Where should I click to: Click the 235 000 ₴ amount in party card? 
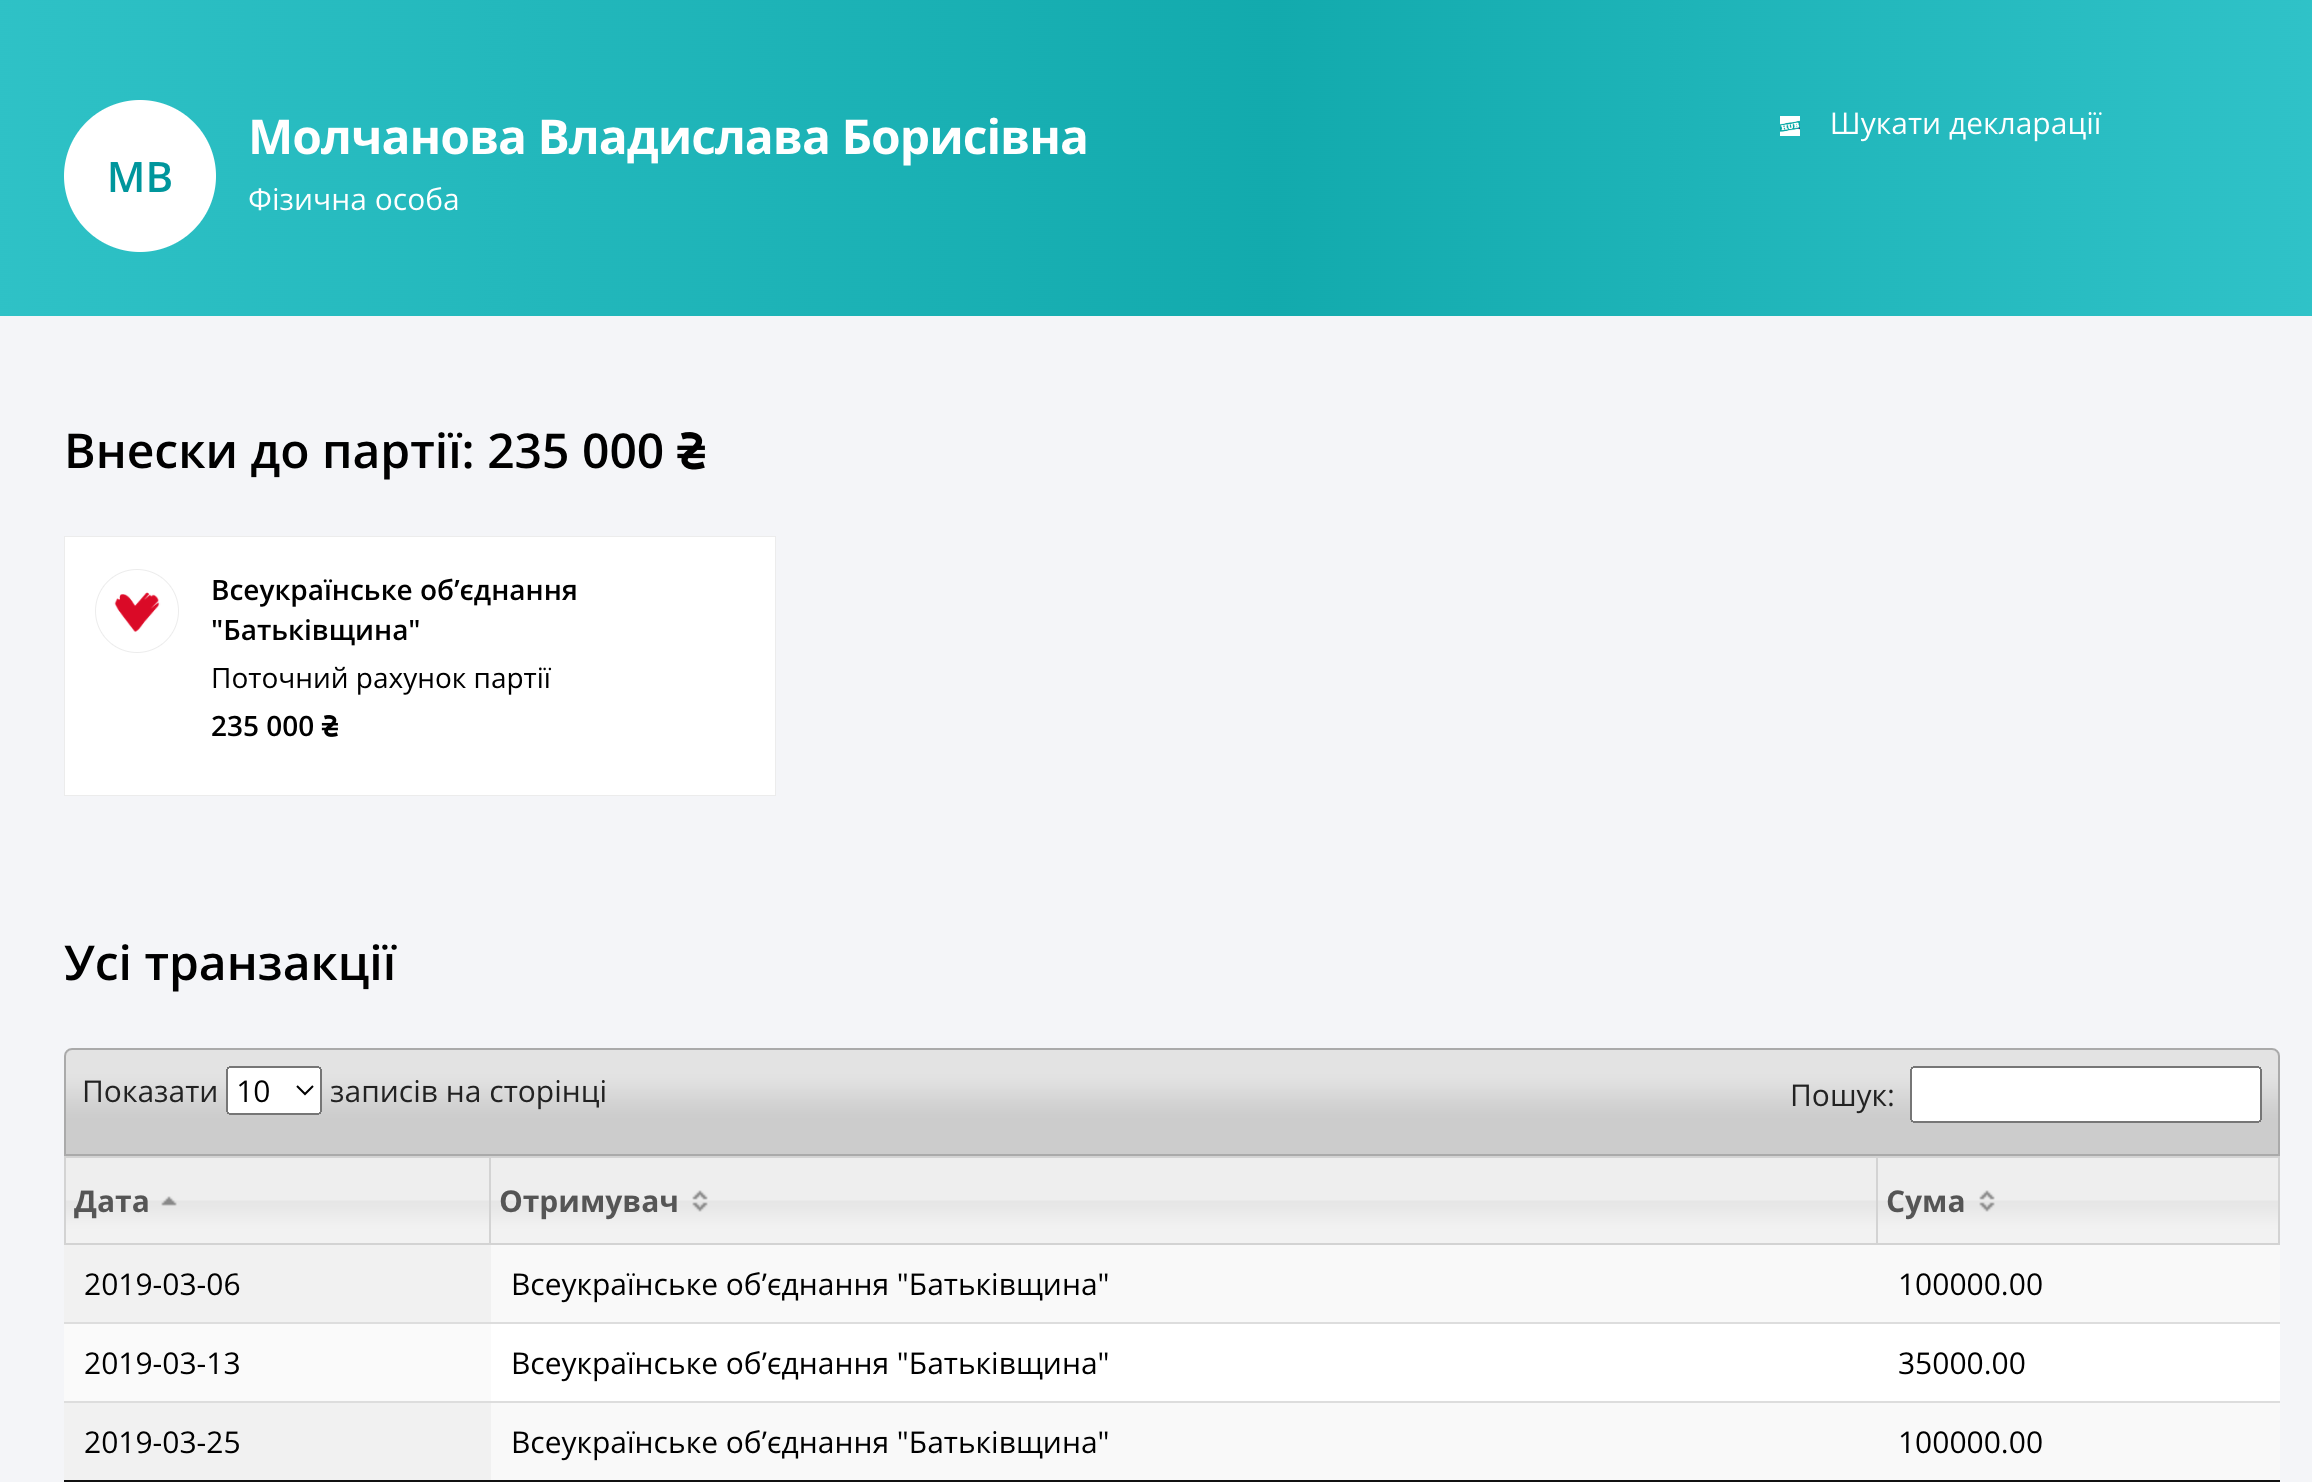[x=275, y=726]
